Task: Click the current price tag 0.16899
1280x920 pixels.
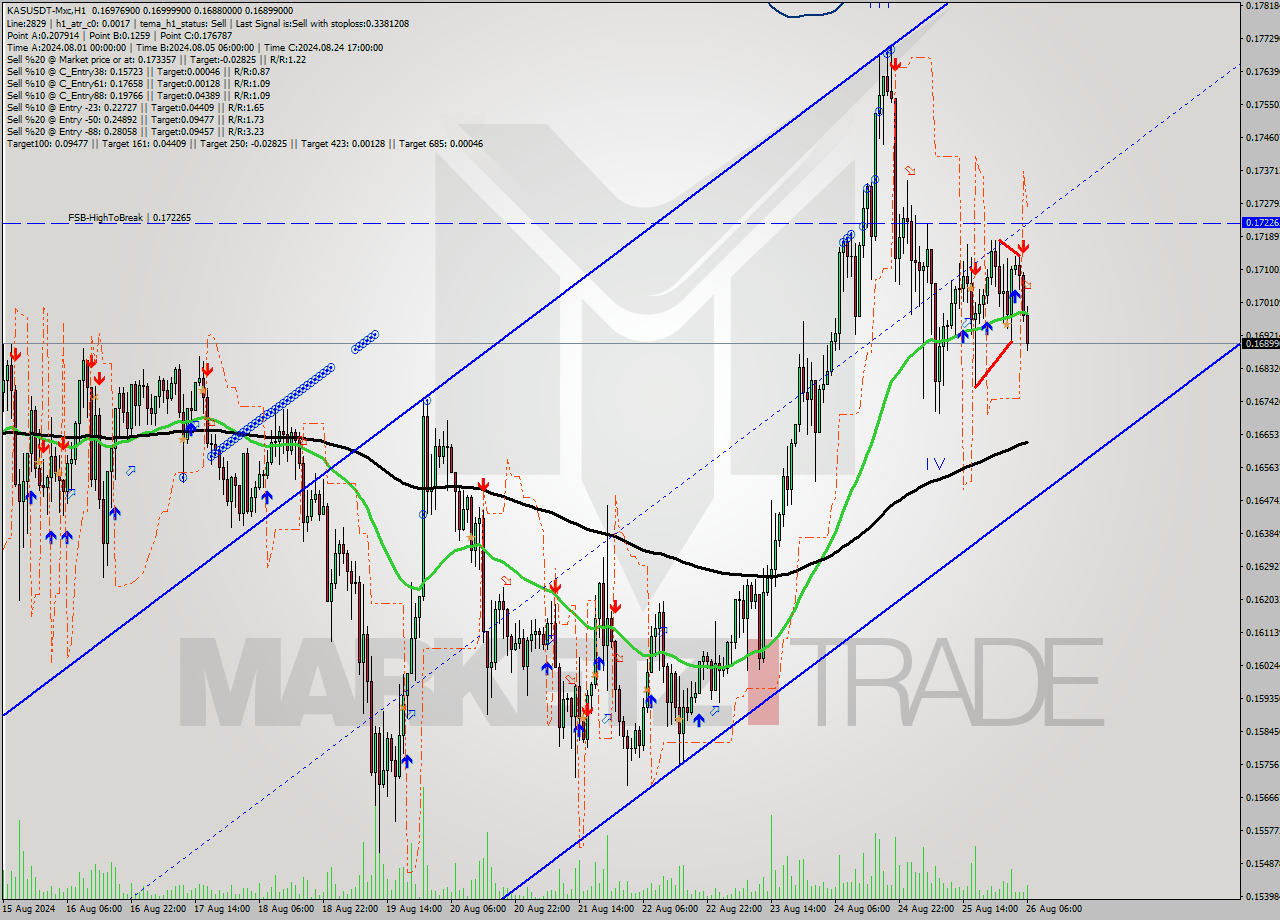Action: click(1260, 343)
